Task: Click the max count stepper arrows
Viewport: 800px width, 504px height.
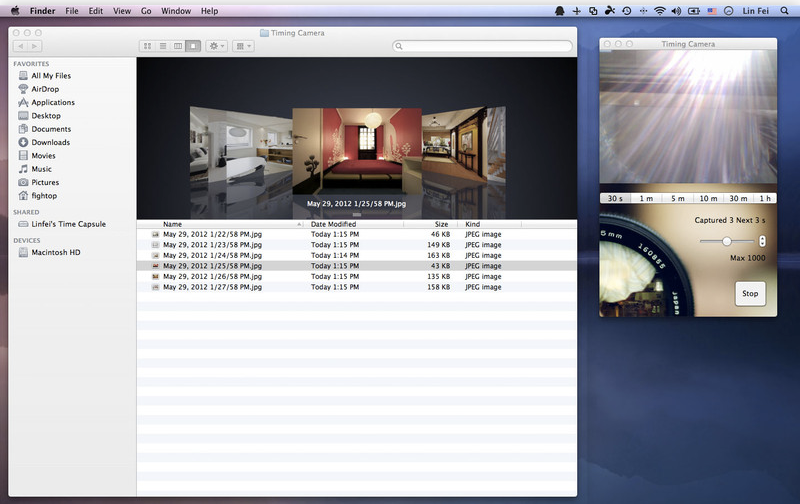Action: point(763,241)
